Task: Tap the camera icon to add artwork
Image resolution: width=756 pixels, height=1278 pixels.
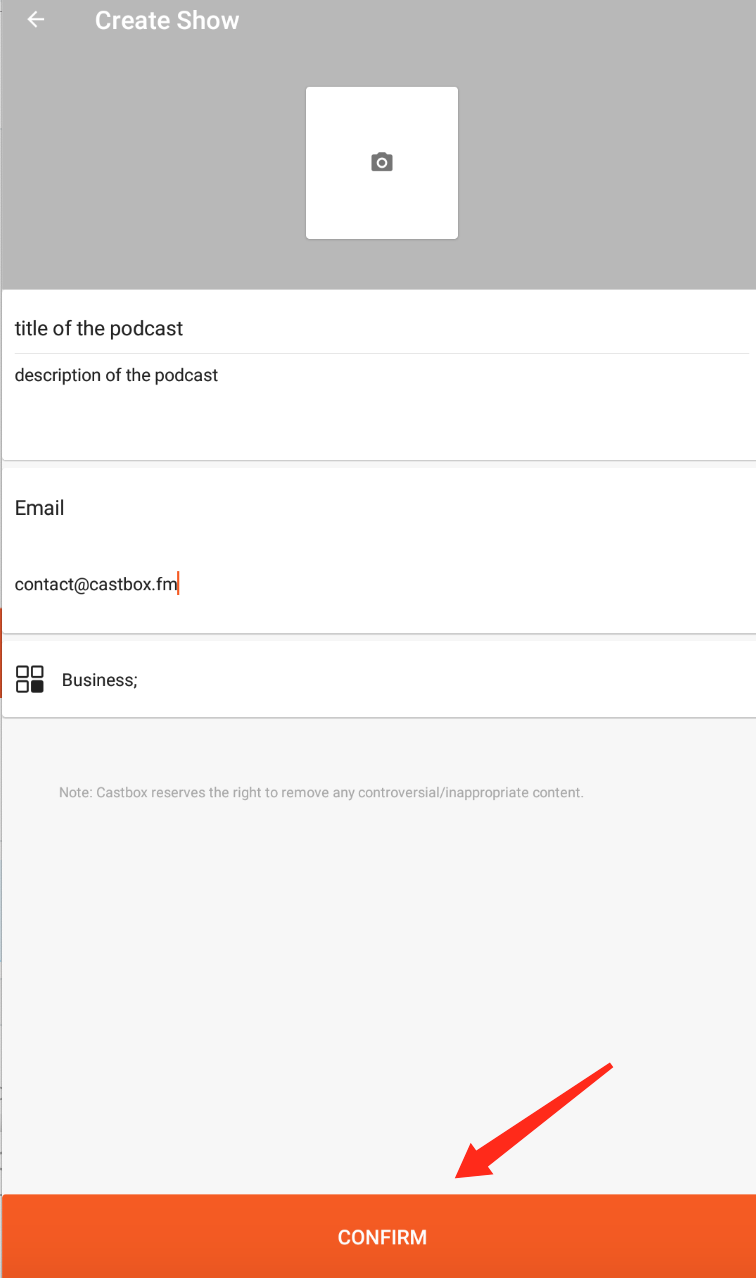Action: (381, 162)
